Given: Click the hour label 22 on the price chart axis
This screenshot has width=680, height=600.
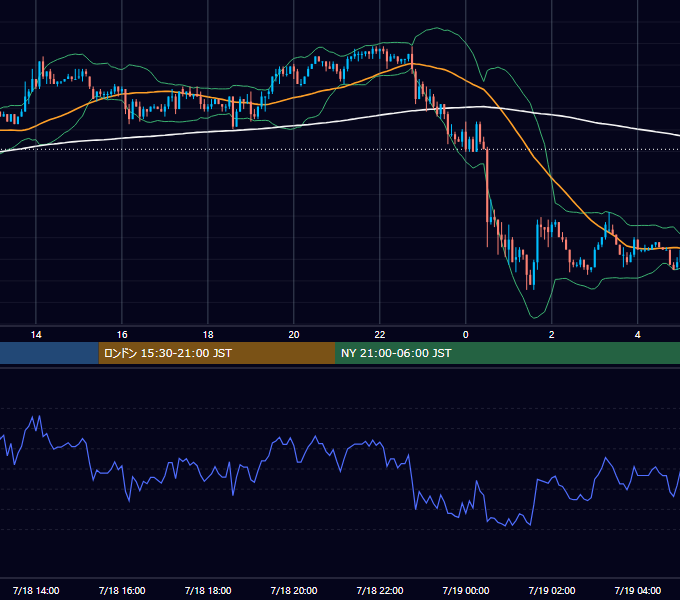Looking at the screenshot, I should (379, 335).
